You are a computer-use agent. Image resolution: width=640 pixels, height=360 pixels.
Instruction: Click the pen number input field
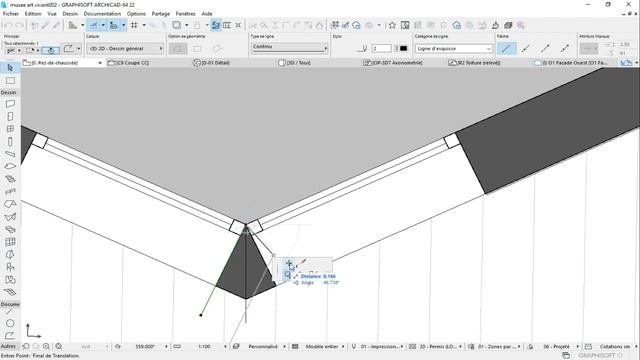[x=382, y=49]
